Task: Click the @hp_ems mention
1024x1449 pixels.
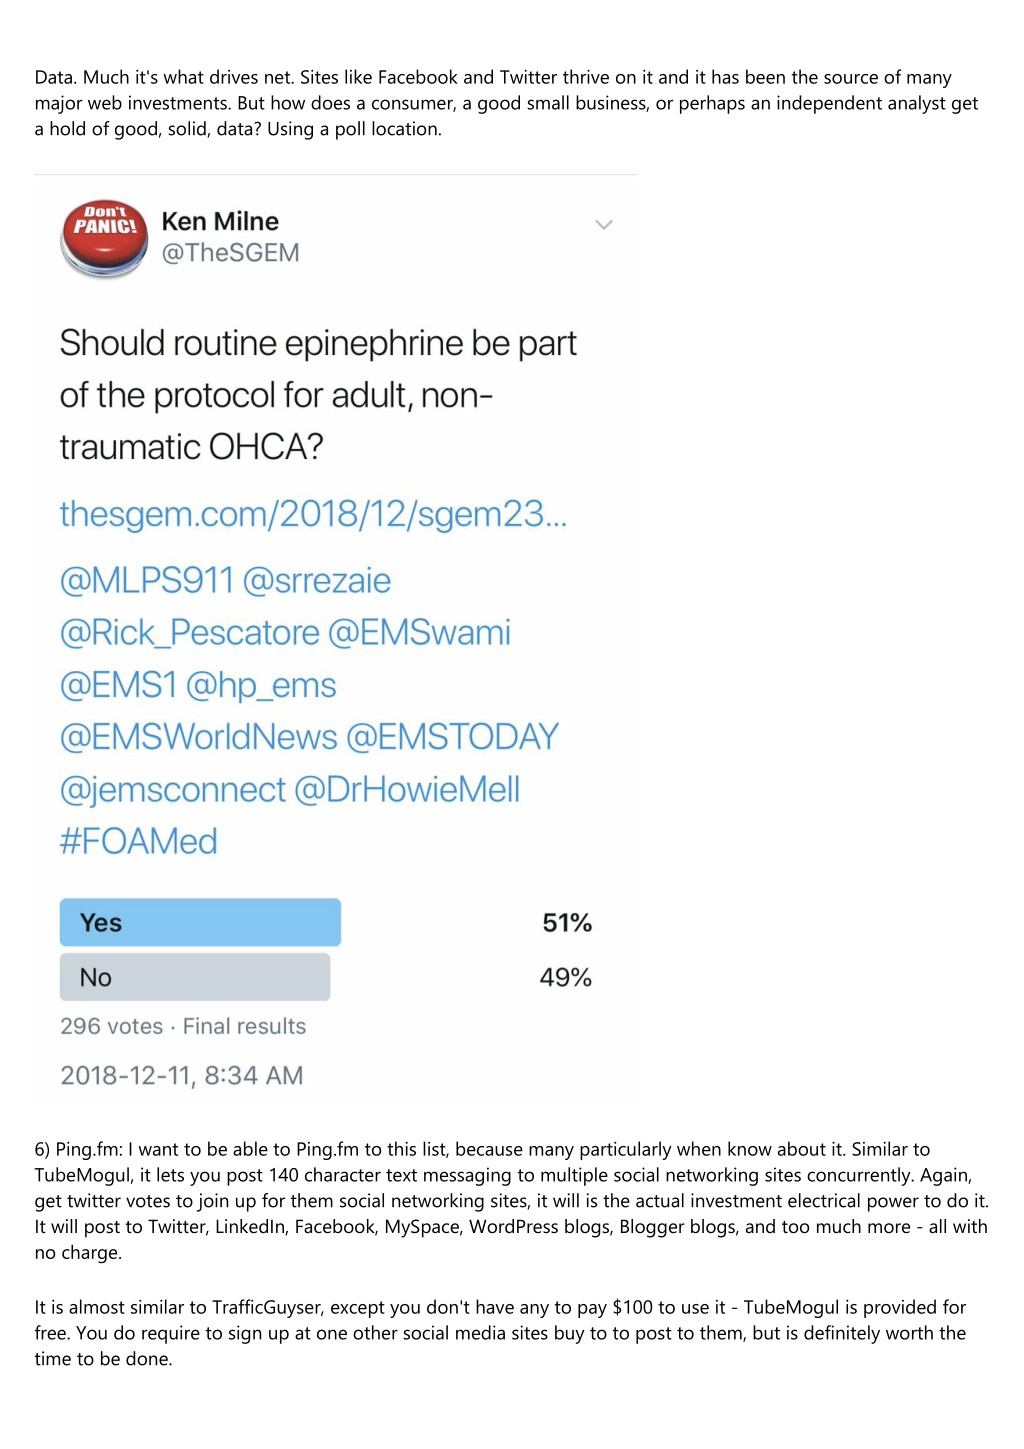Action: coord(261,686)
